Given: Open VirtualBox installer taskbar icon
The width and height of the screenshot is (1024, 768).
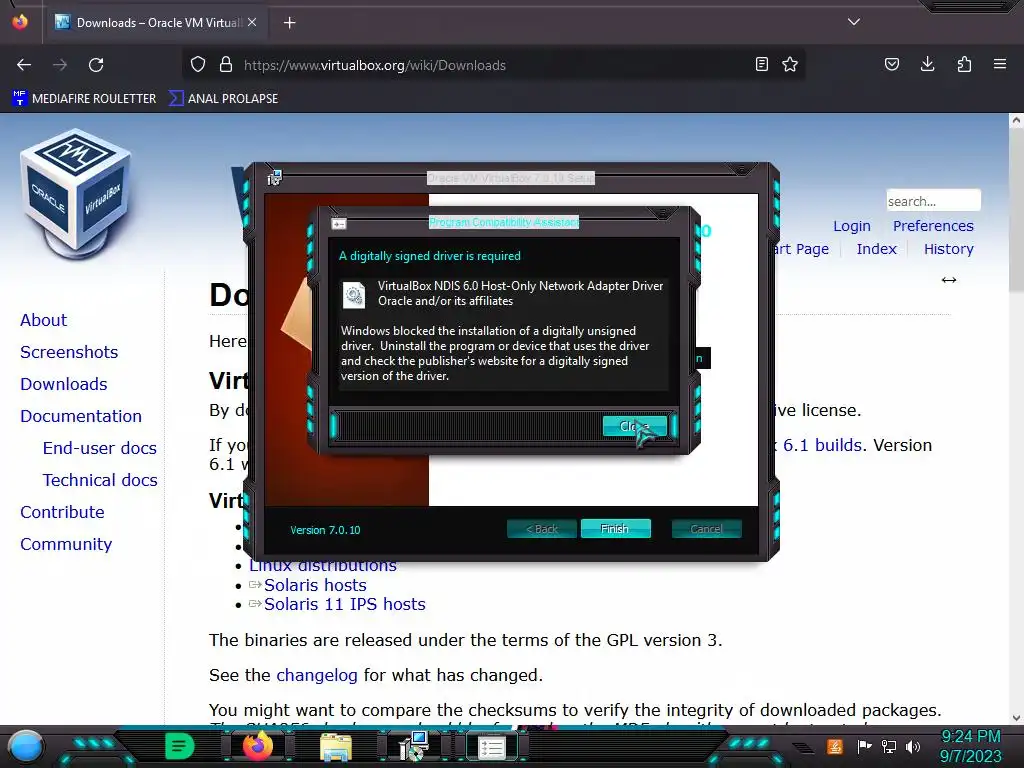Looking at the screenshot, I should [x=414, y=747].
